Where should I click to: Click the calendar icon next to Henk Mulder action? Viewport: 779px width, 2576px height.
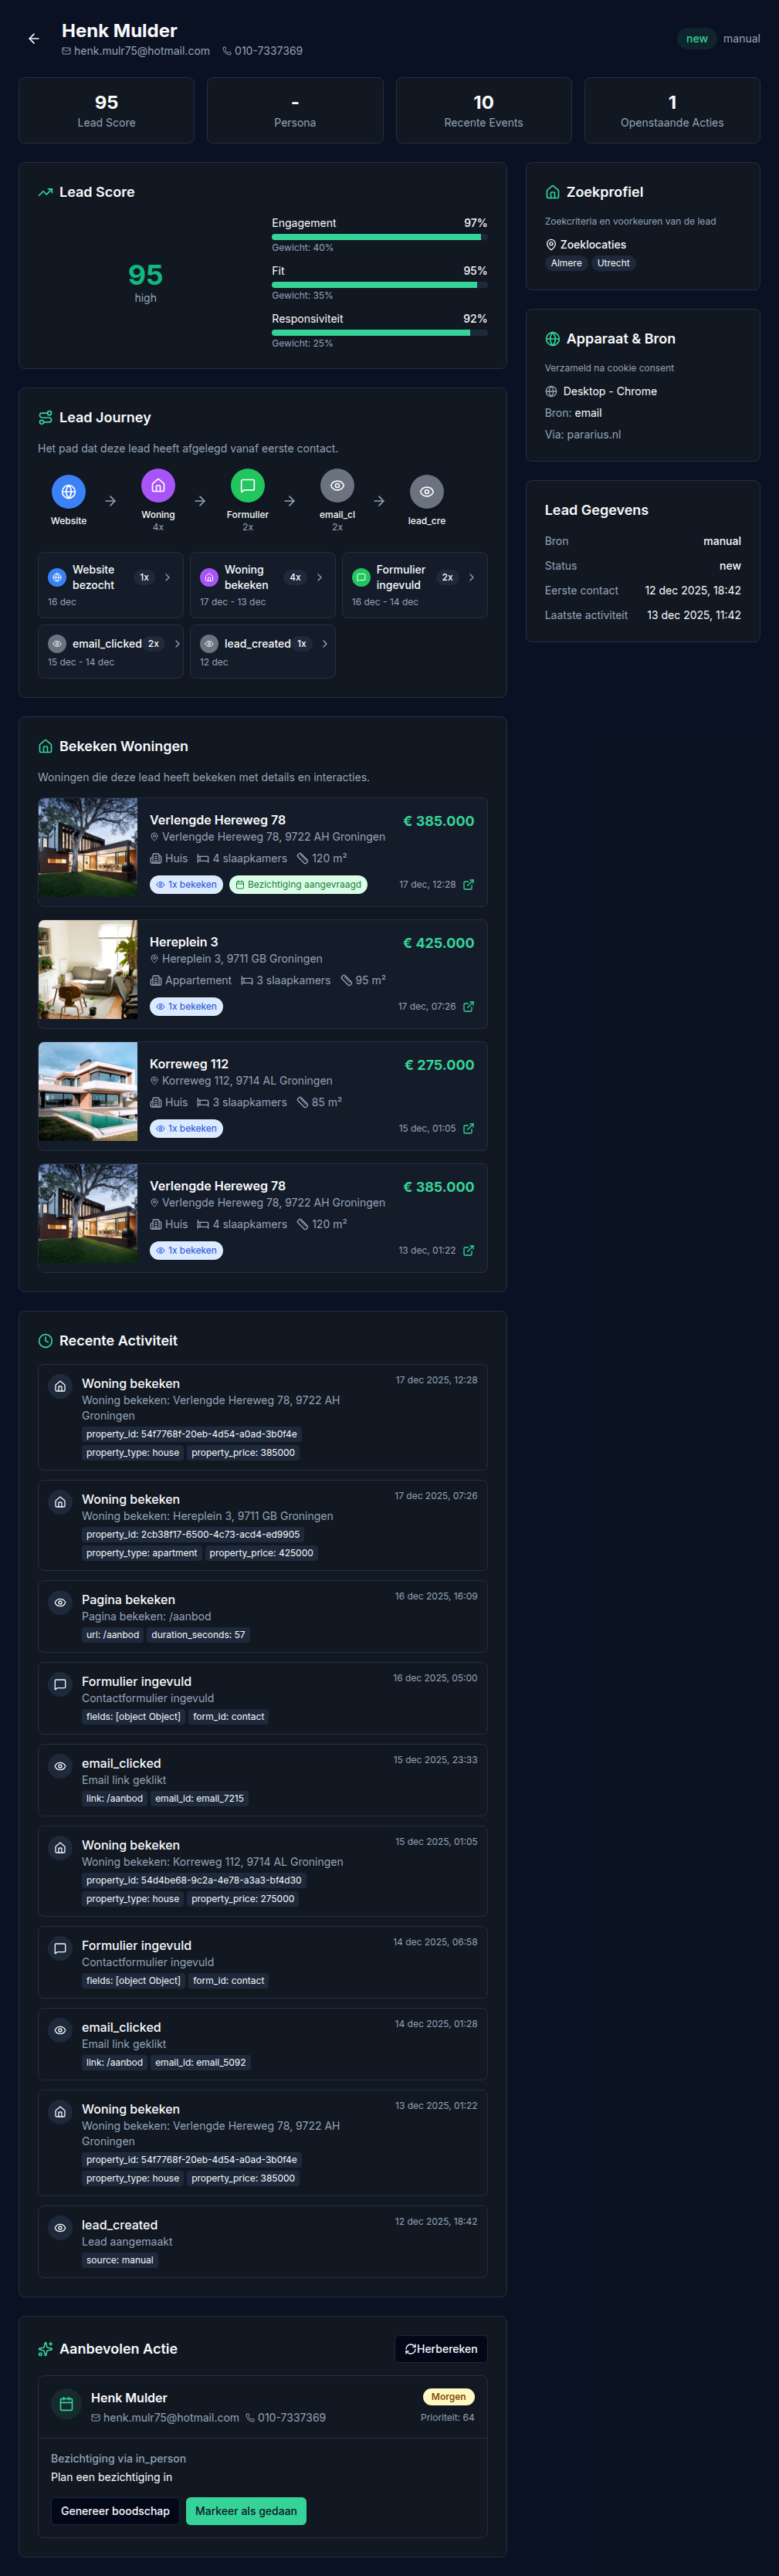pos(66,2404)
